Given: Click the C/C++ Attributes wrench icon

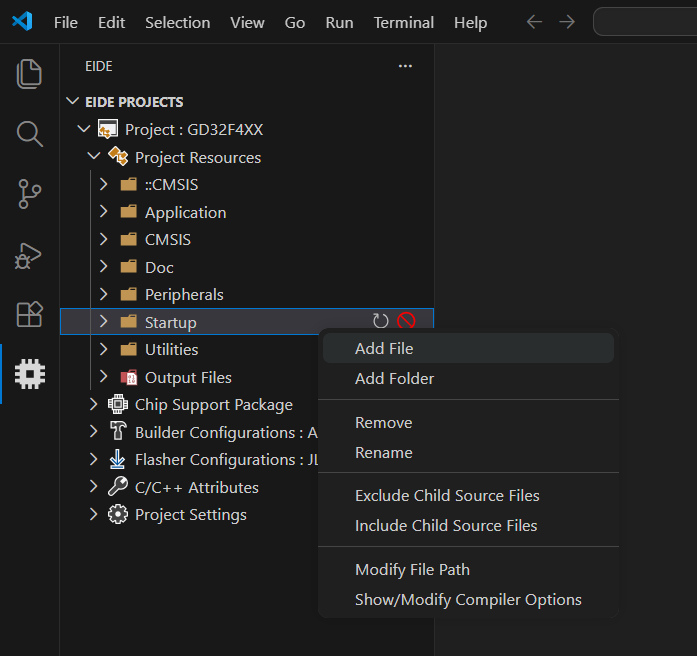Looking at the screenshot, I should (118, 487).
